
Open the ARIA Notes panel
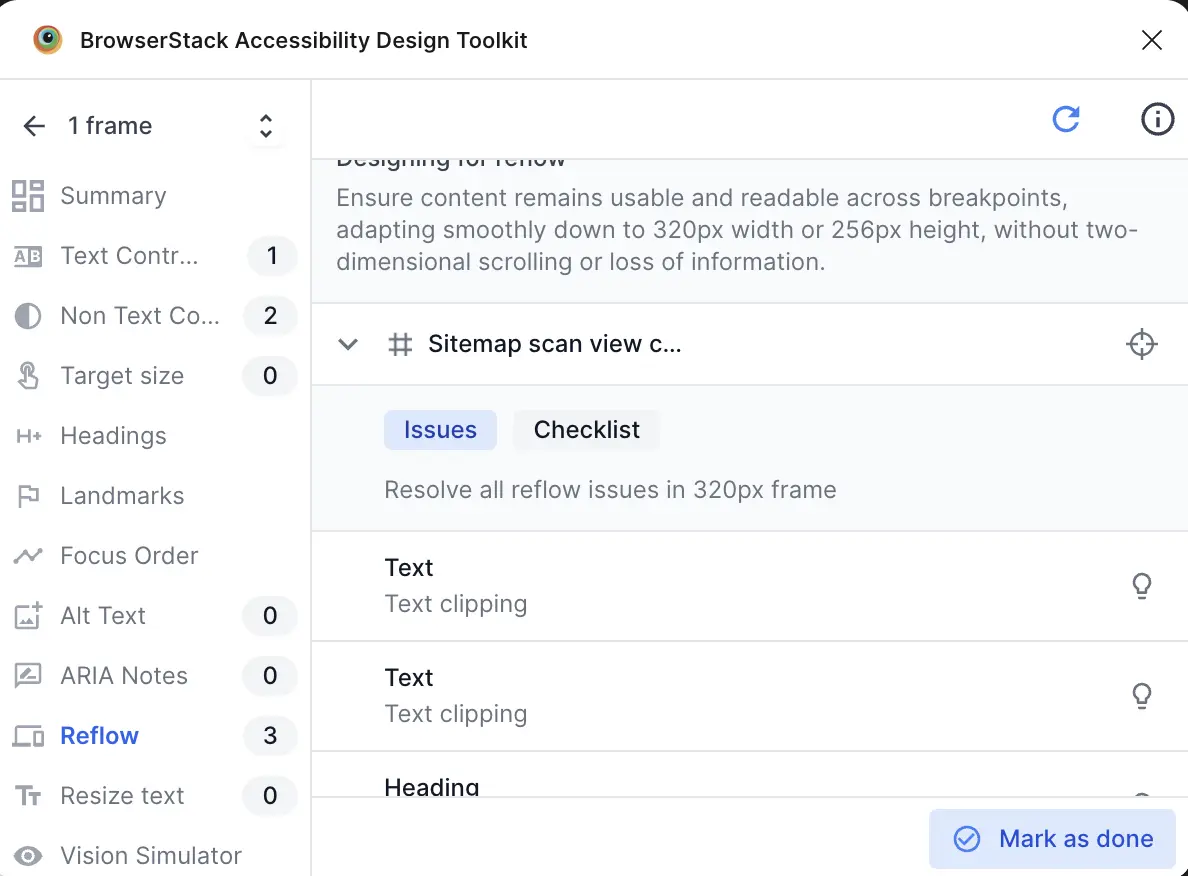[125, 676]
